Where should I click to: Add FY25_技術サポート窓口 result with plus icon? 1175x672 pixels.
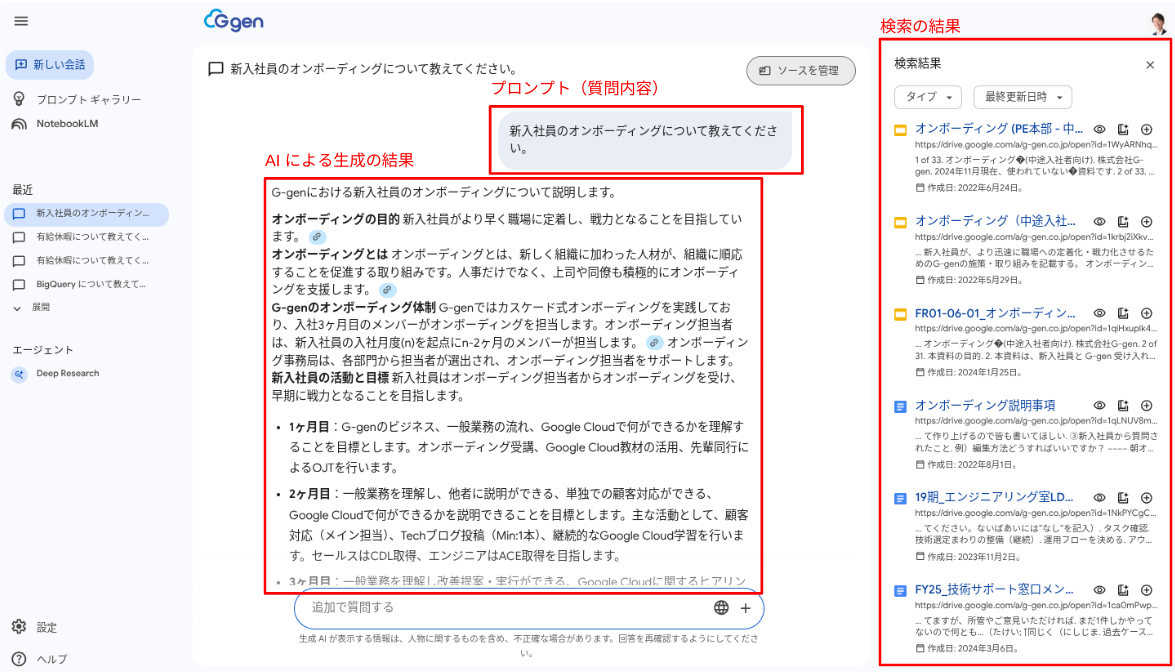click(1147, 590)
